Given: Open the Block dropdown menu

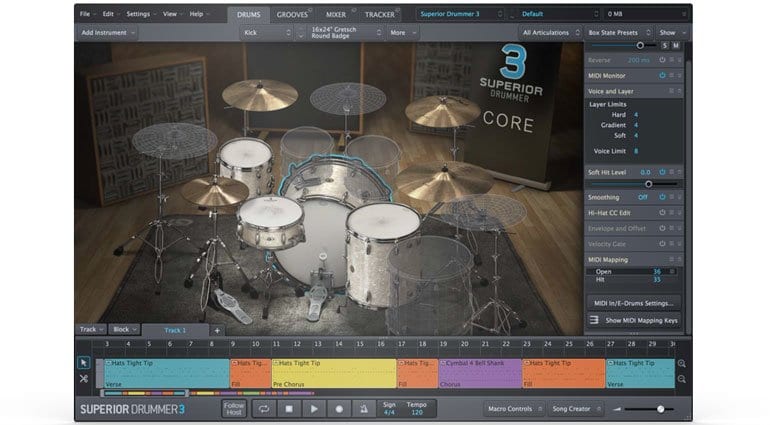Looking at the screenshot, I should (125, 329).
